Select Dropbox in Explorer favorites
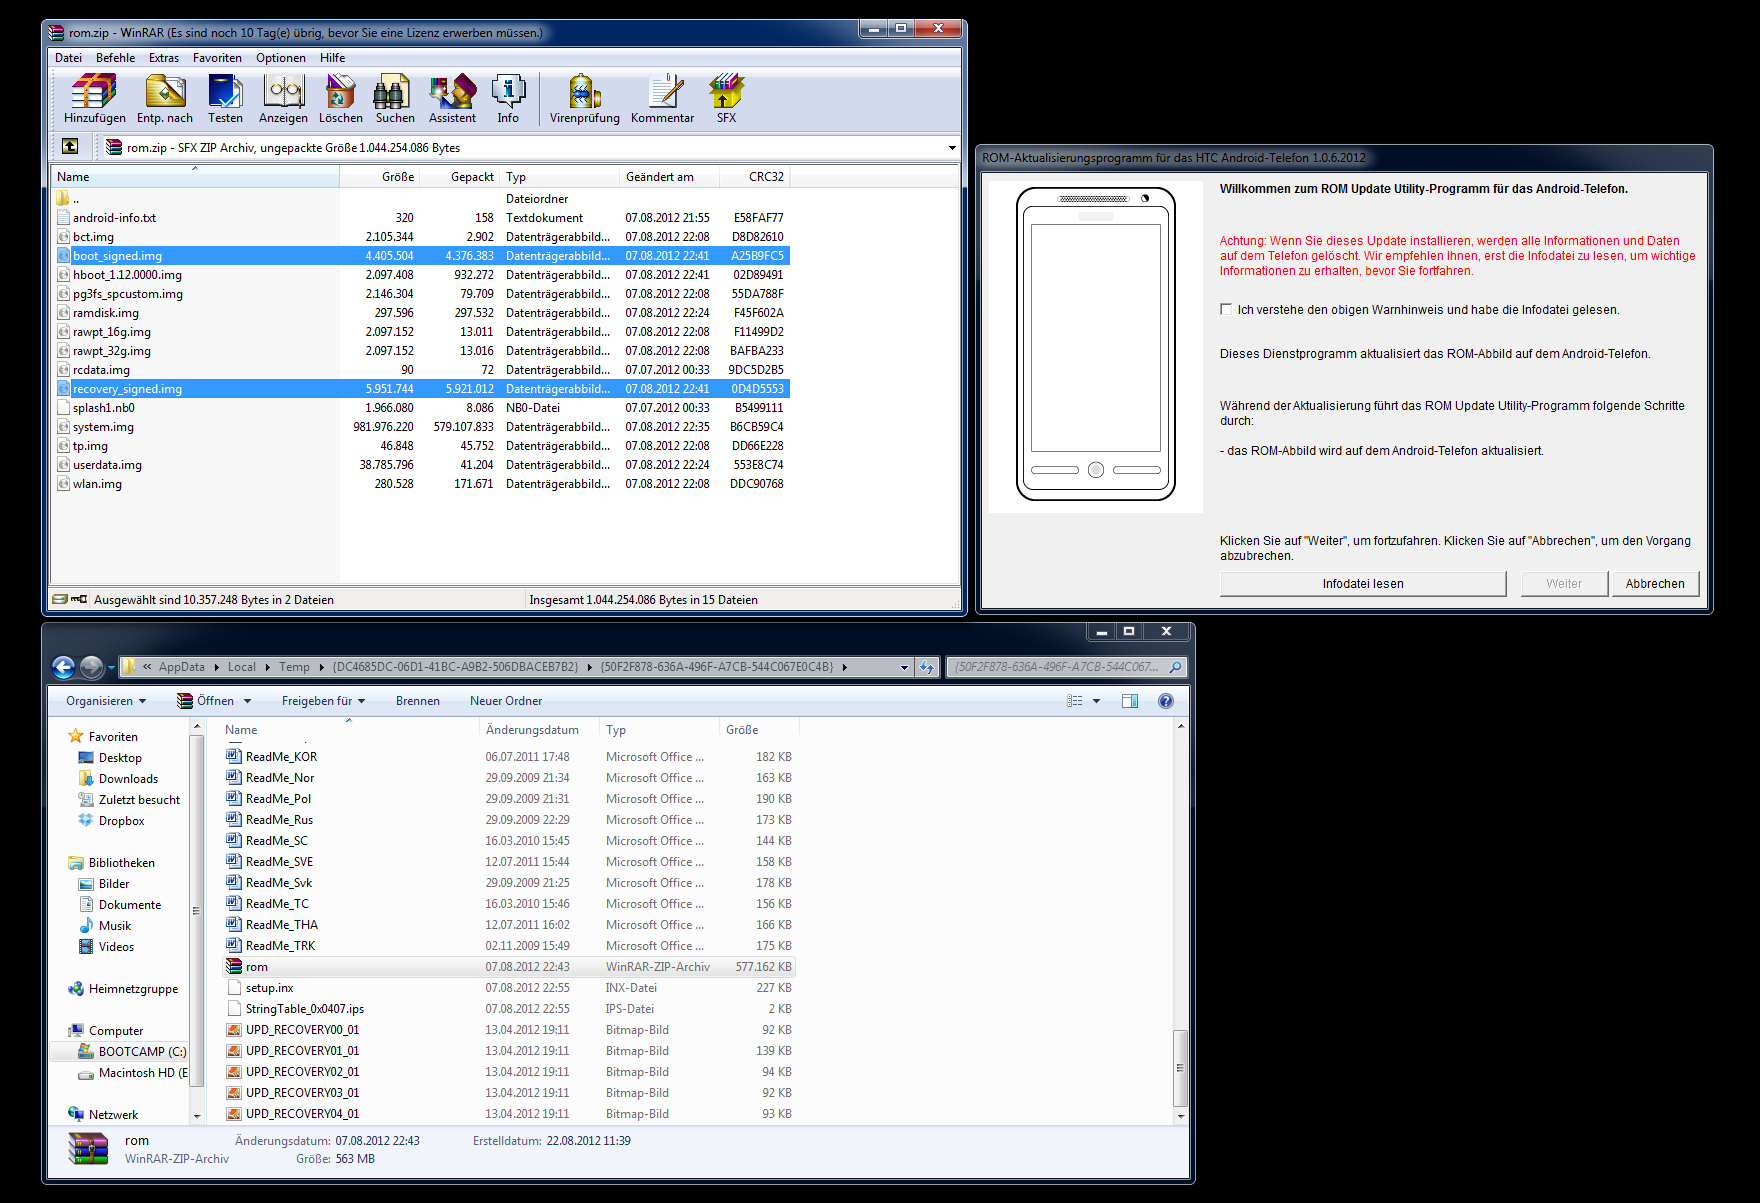Image resolution: width=1760 pixels, height=1203 pixels. tap(121, 821)
